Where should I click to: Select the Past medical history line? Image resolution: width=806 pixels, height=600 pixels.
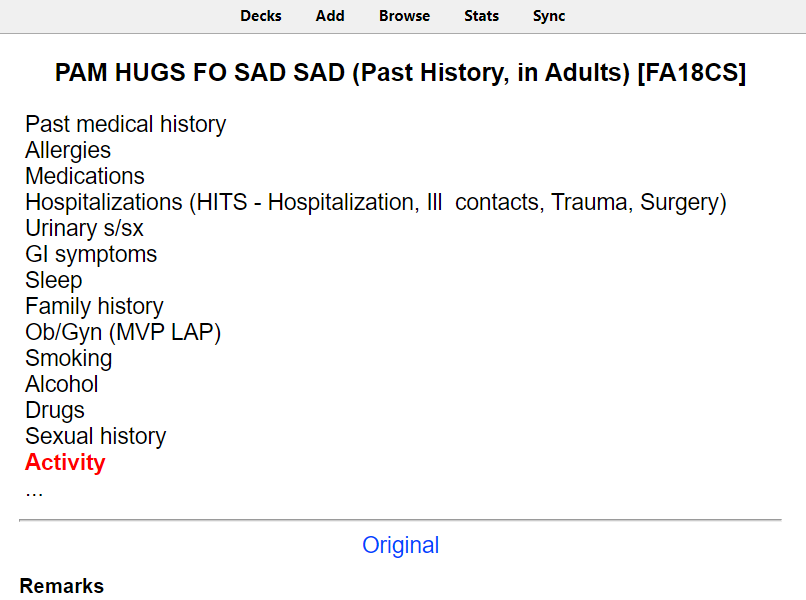click(126, 124)
